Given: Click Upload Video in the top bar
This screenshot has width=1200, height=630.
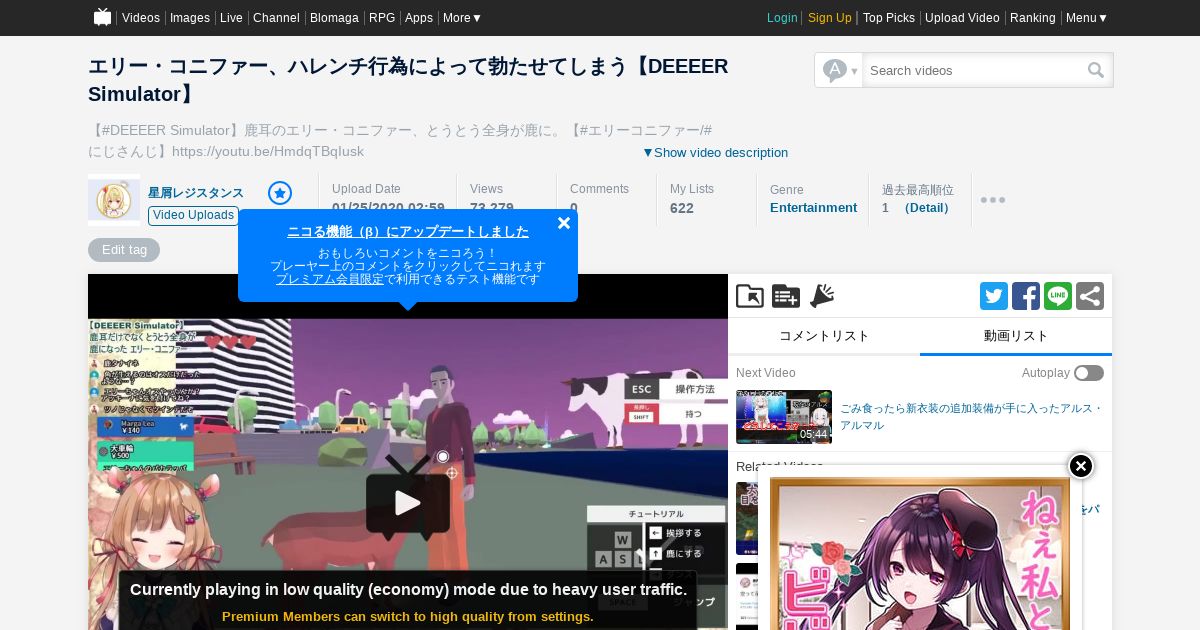Looking at the screenshot, I should point(962,18).
